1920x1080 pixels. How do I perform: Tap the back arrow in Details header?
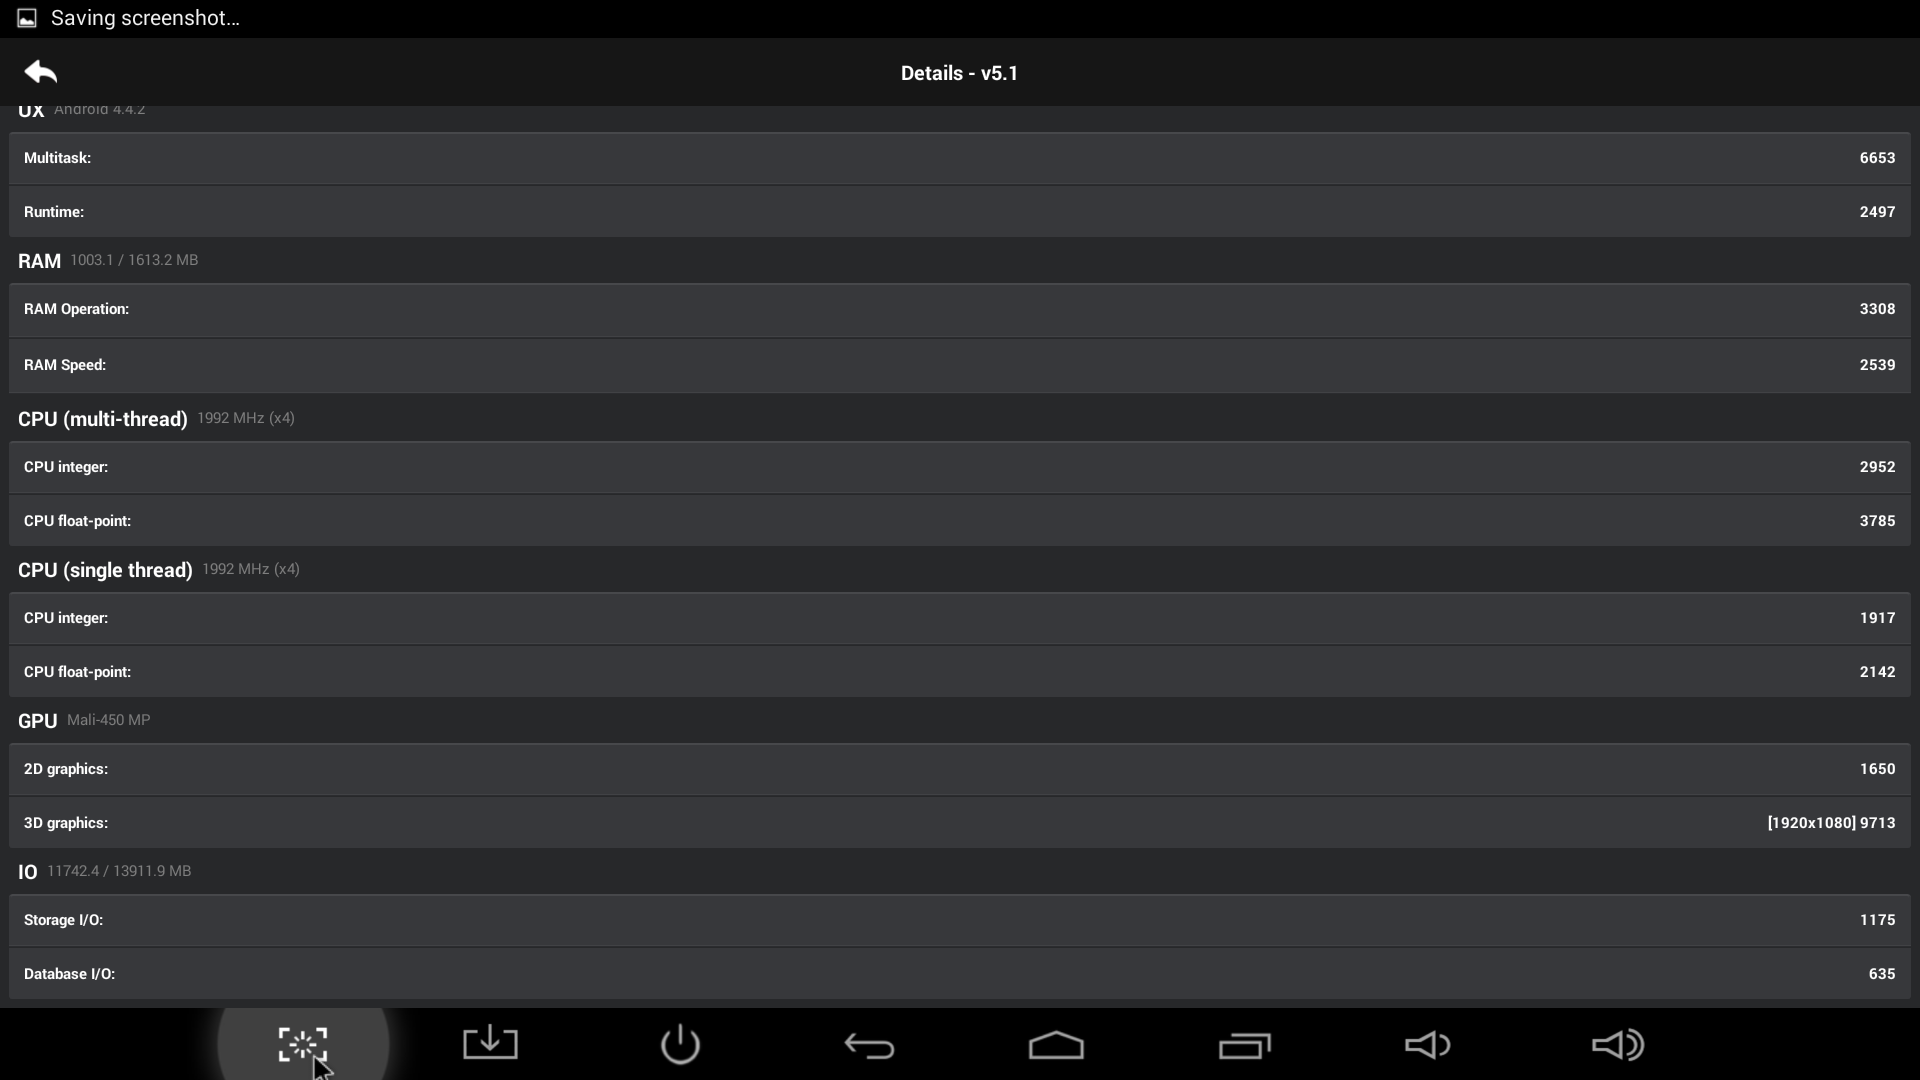click(x=41, y=72)
